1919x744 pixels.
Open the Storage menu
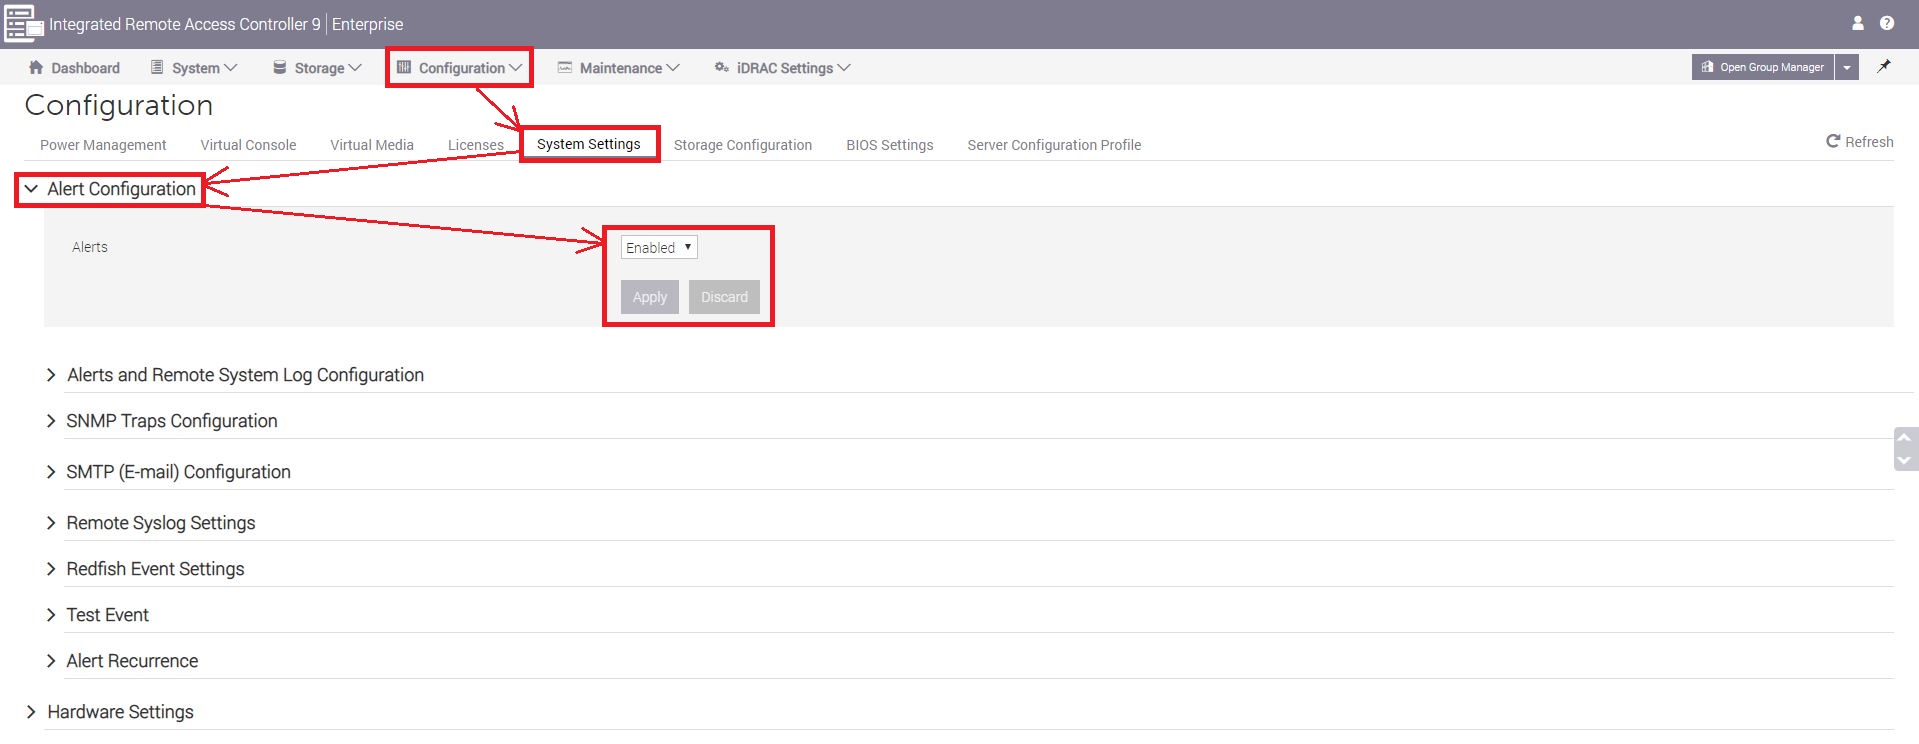point(317,68)
